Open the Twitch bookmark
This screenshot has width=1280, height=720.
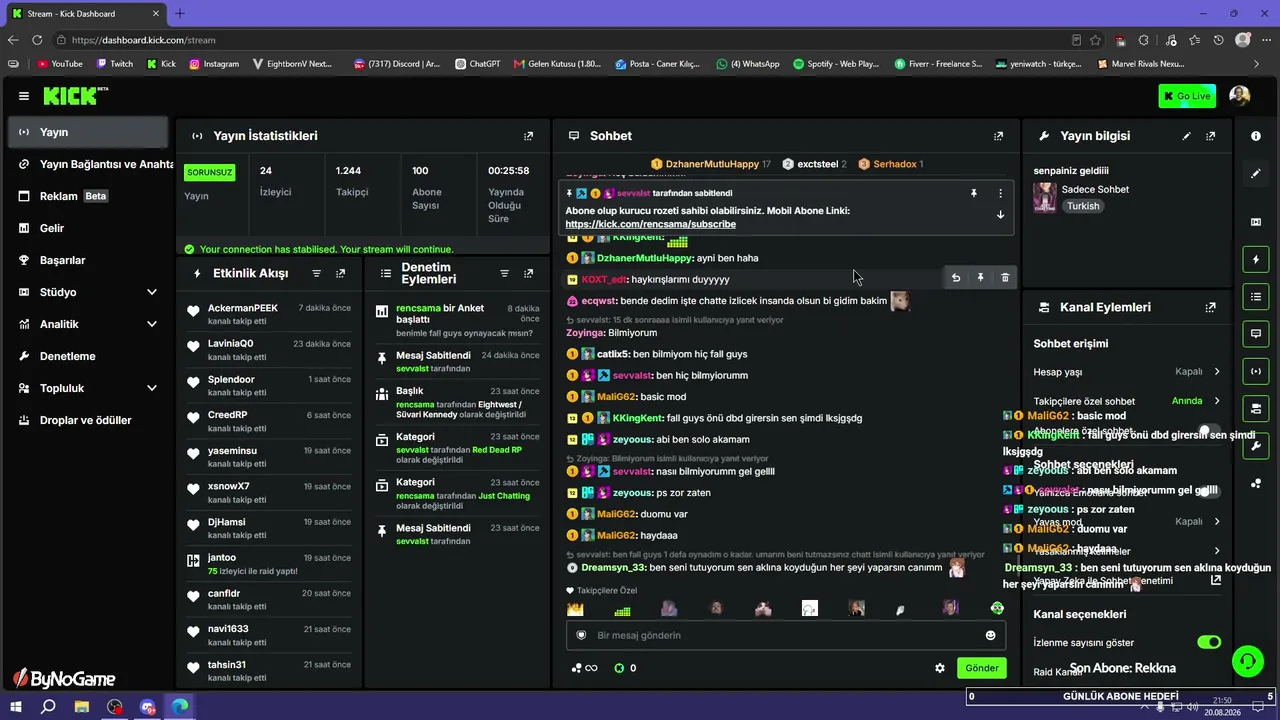115,64
